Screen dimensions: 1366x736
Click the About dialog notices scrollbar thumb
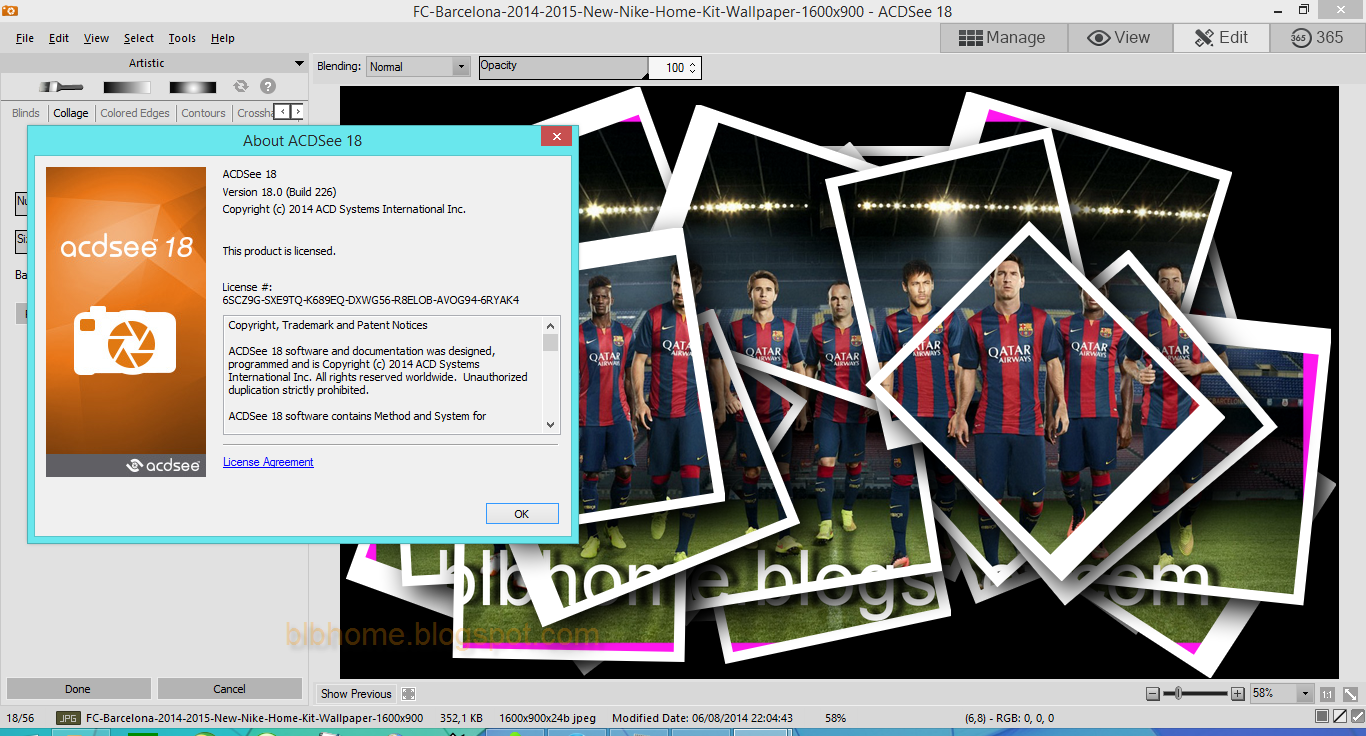point(550,342)
